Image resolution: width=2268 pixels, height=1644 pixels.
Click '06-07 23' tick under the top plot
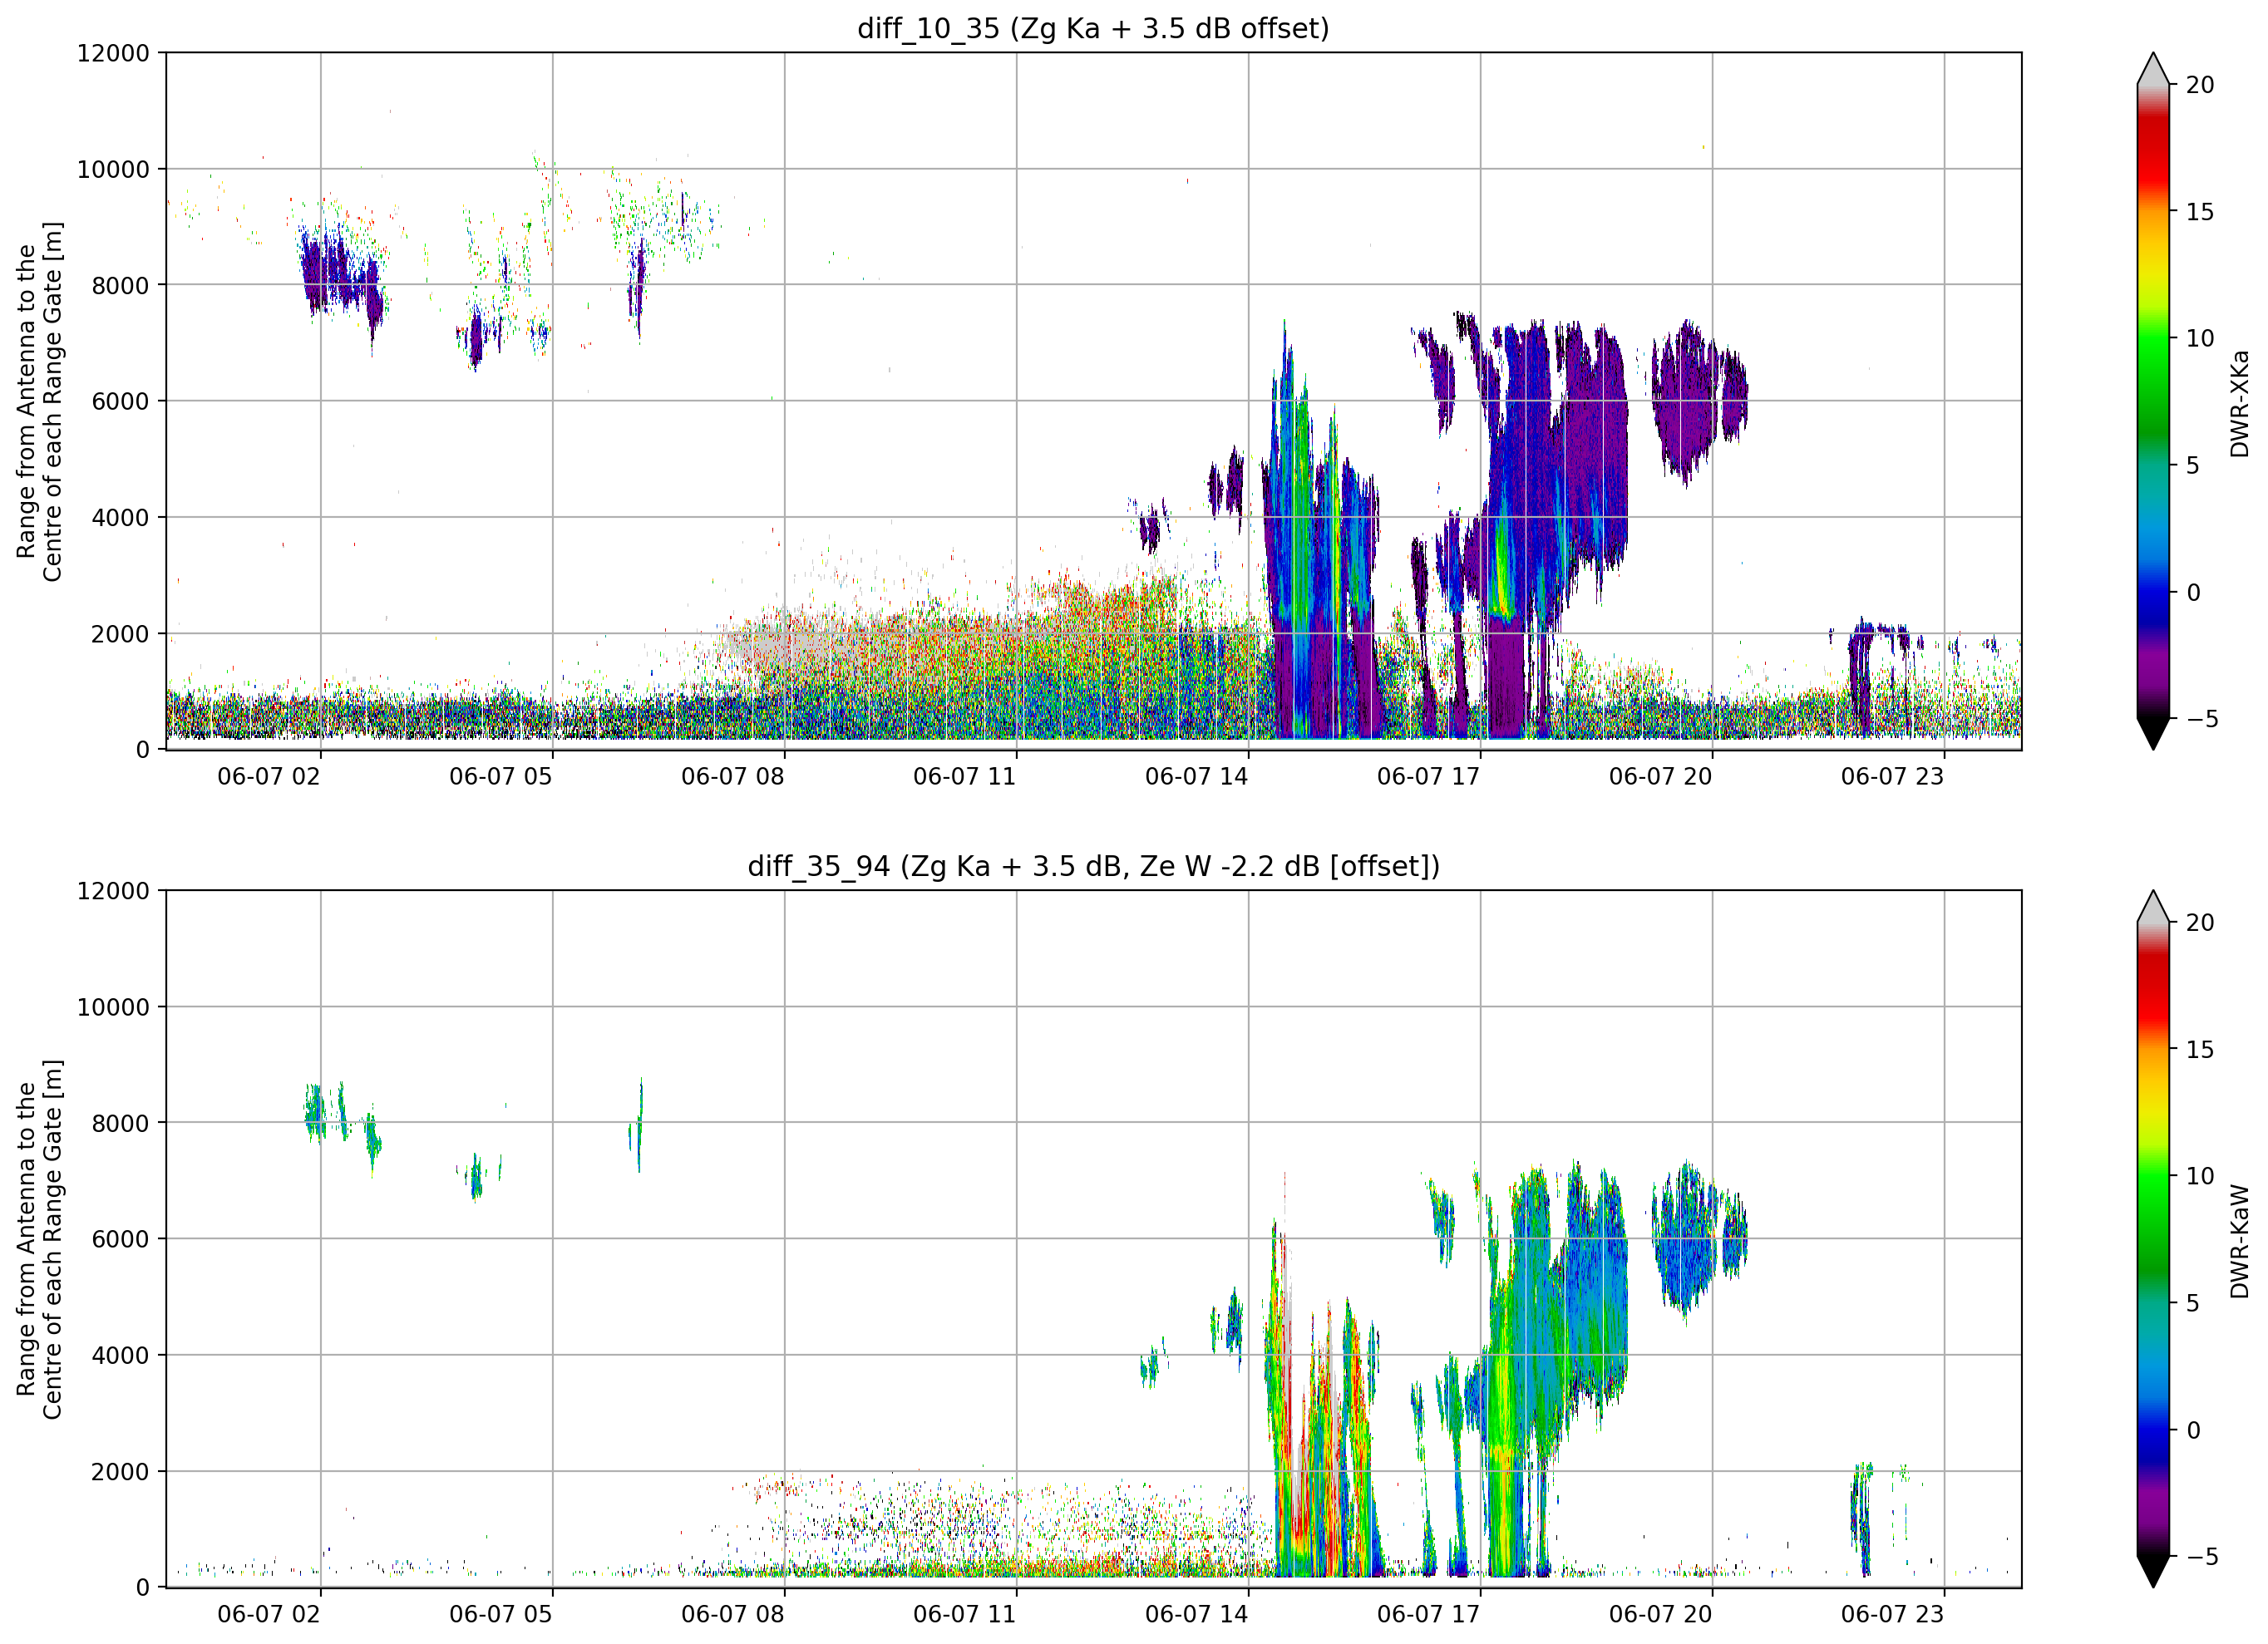[x=1893, y=777]
